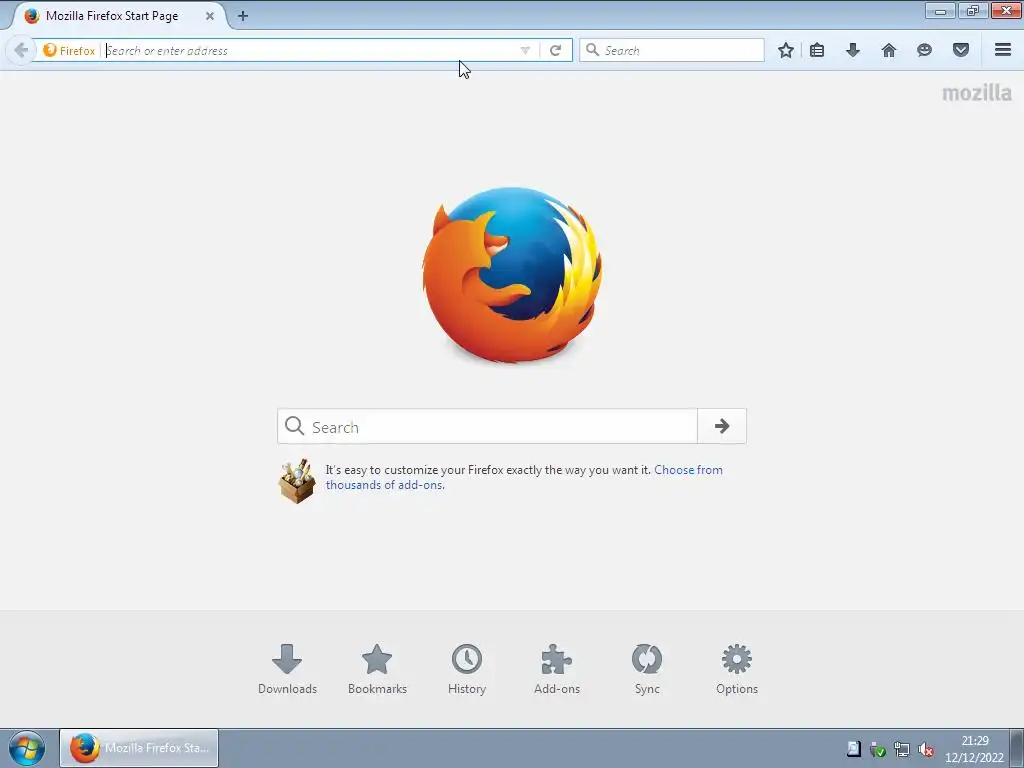Select the Mozilla Firefox Start Page tab

click(118, 16)
